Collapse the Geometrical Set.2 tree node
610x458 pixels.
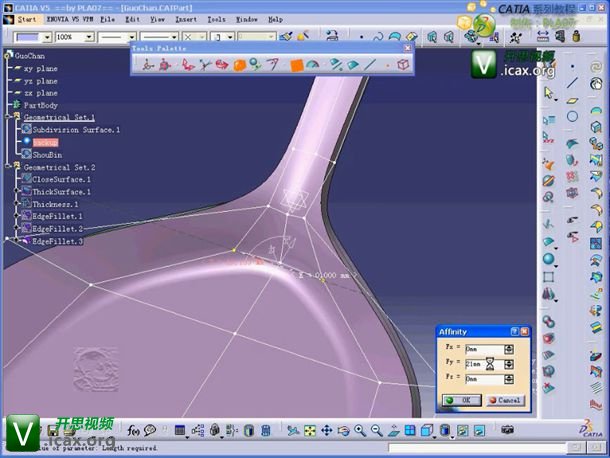coord(7,168)
